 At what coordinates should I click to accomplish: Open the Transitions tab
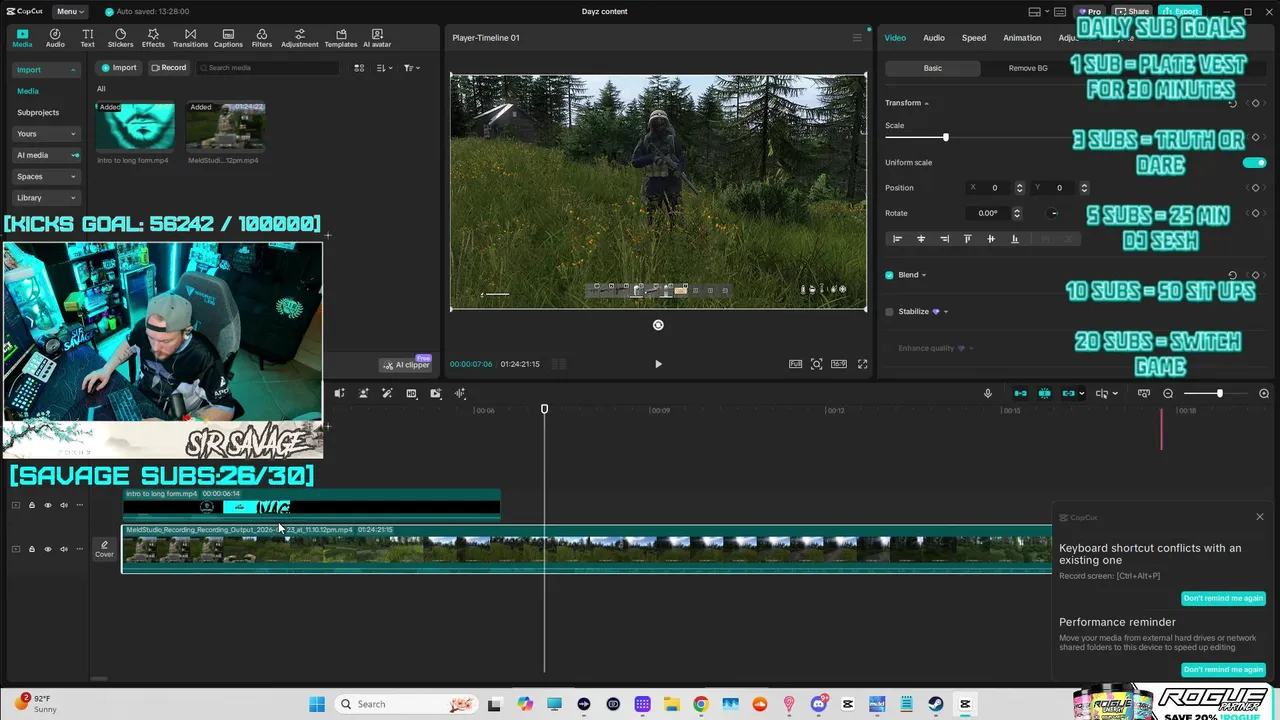(190, 38)
